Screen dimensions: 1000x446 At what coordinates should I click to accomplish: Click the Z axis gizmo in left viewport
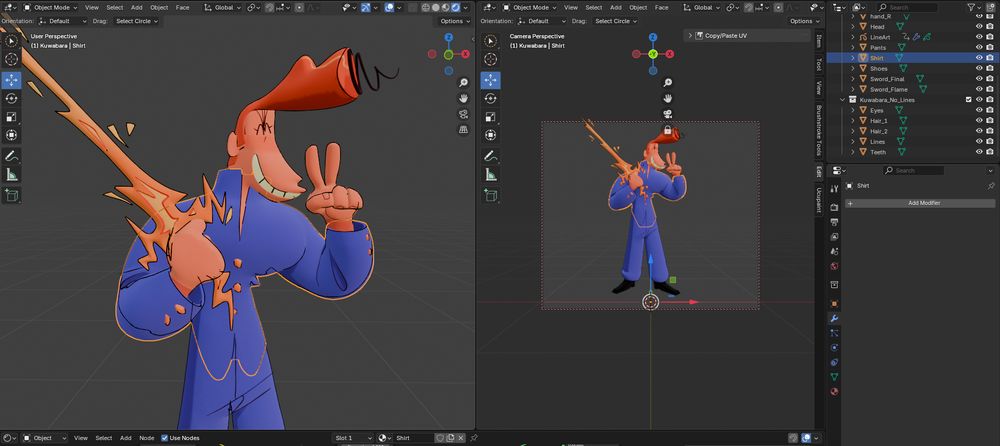448,38
